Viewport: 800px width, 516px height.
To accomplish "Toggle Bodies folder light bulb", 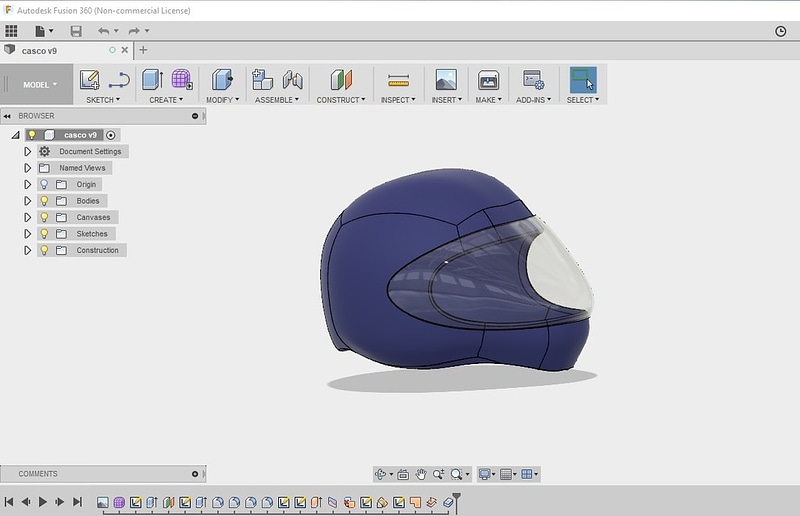I will [44, 201].
